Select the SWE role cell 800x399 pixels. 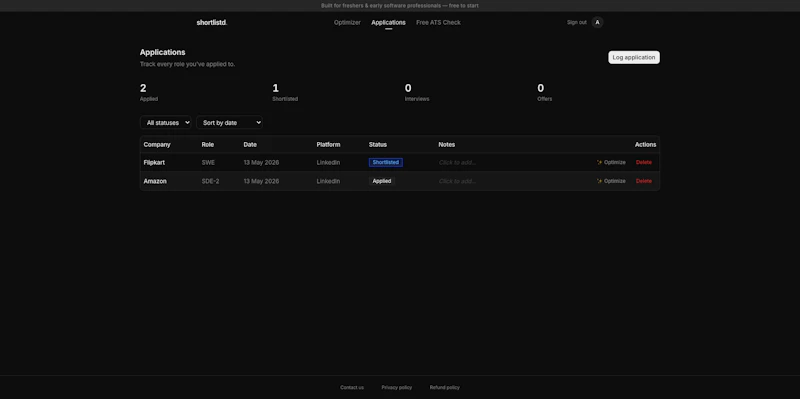pos(208,162)
